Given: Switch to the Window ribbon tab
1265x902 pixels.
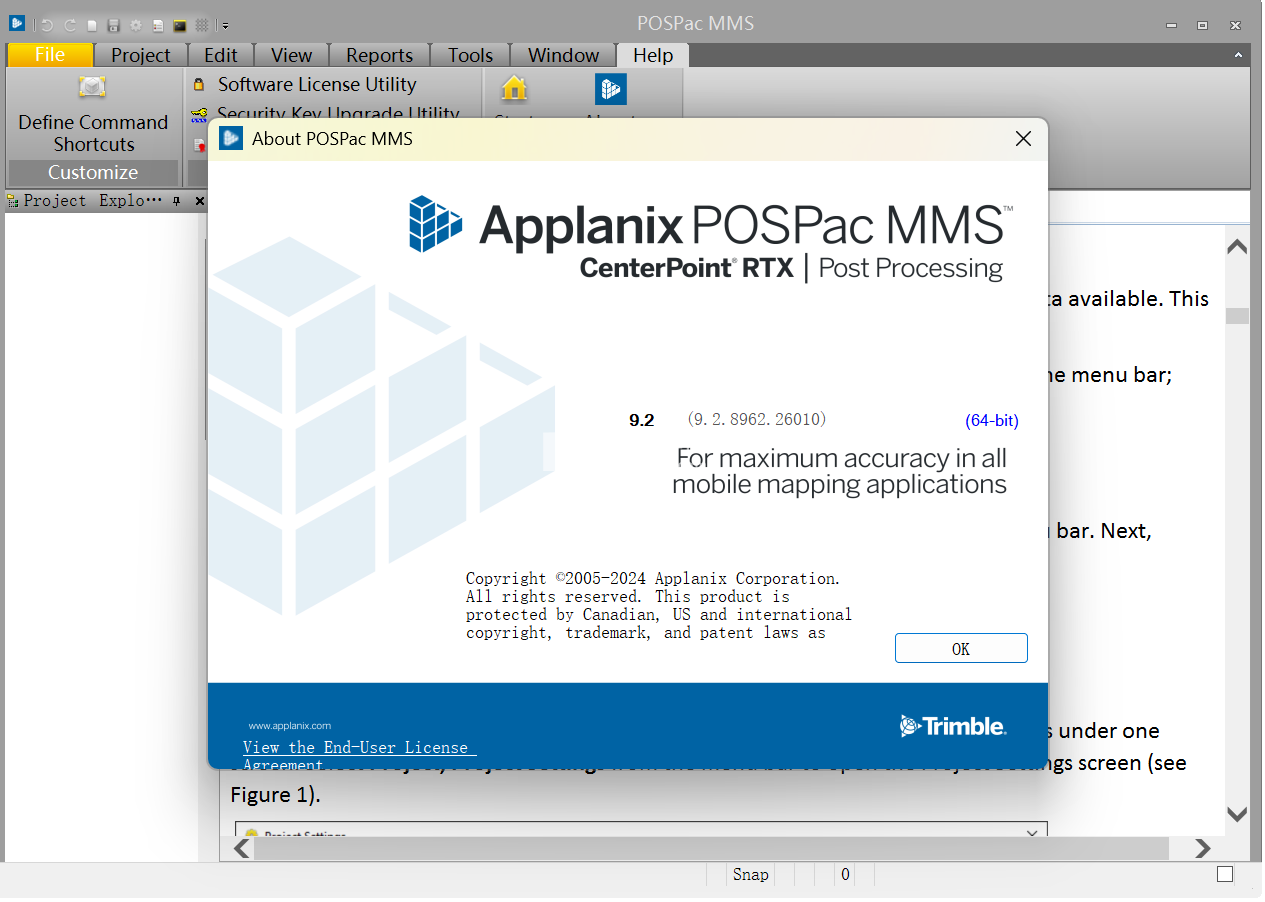Looking at the screenshot, I should pyautogui.click(x=564, y=55).
